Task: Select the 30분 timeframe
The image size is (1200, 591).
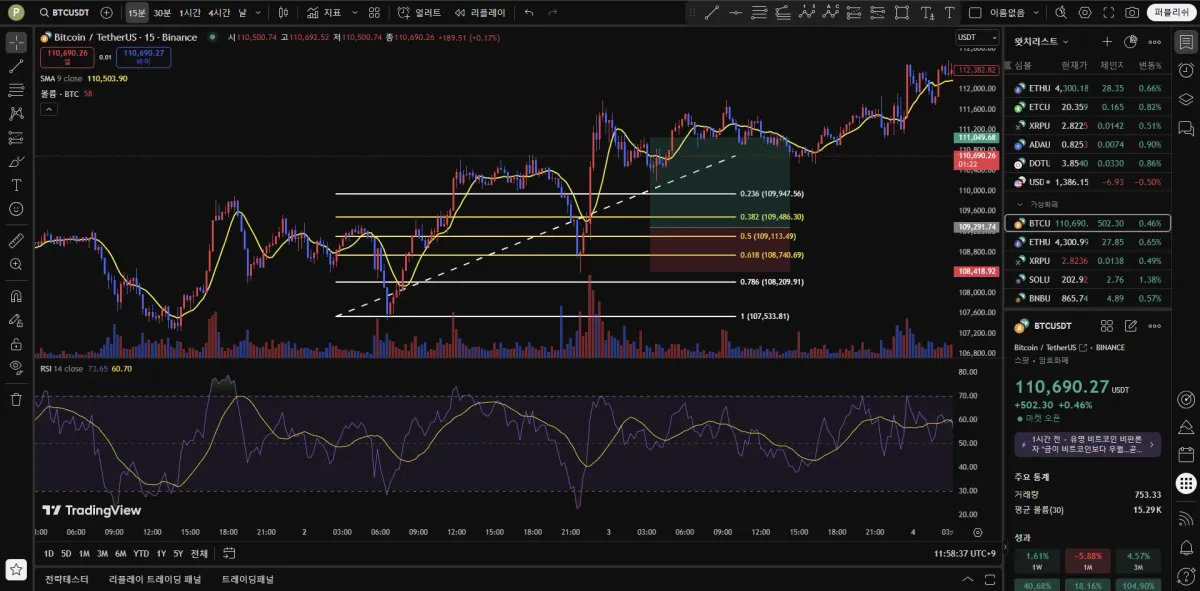Action: tap(162, 13)
